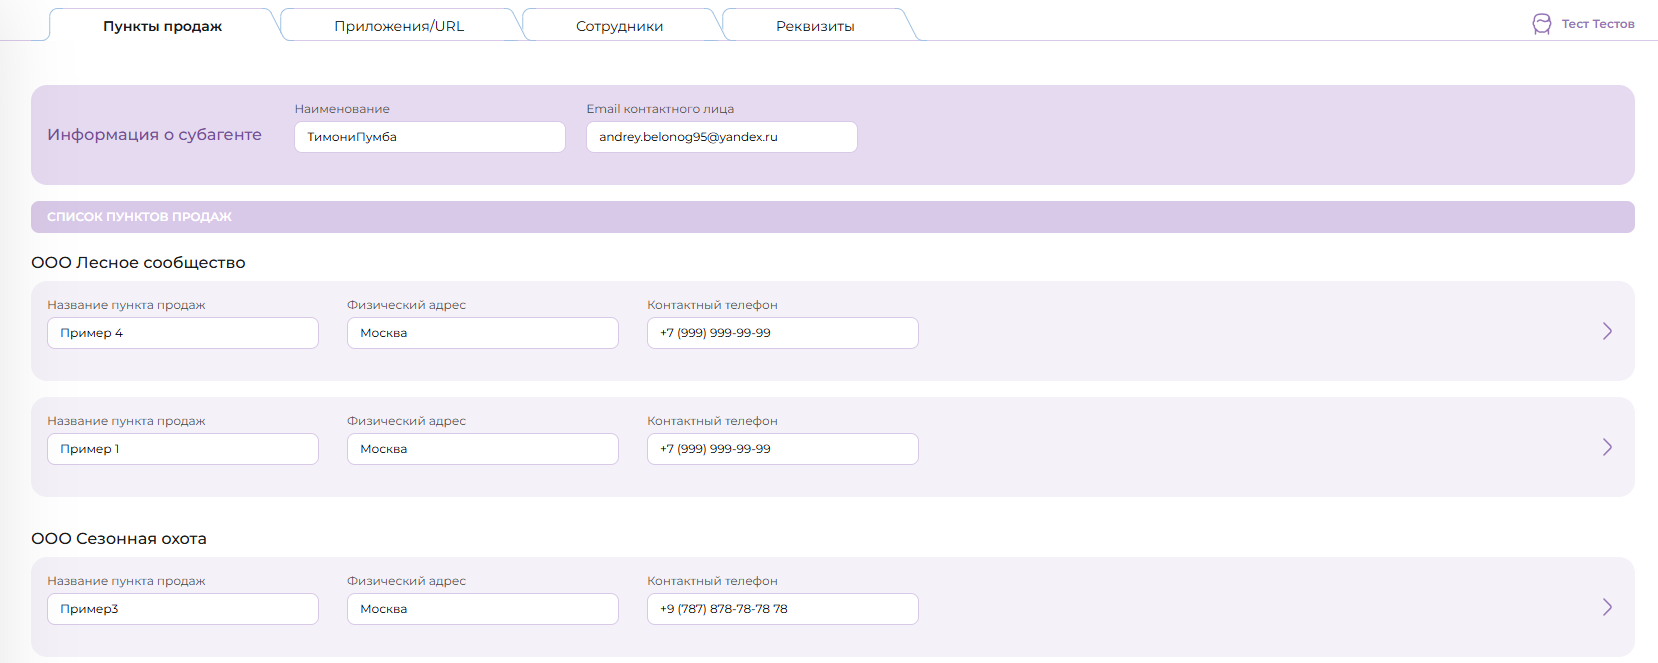The image size is (1658, 663).
Task: Expand the Пример 1 sales point chevron
Action: coord(1607,447)
